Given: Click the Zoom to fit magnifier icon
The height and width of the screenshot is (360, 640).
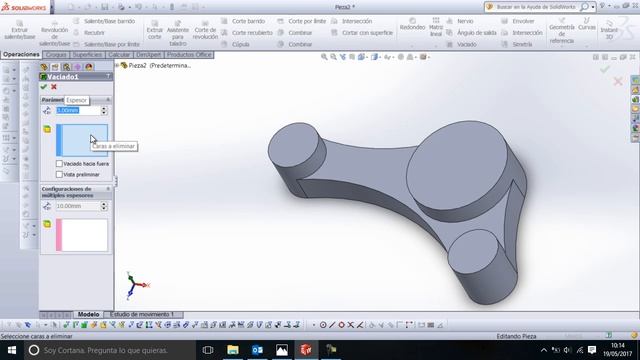Looking at the screenshot, I should (x=324, y=57).
